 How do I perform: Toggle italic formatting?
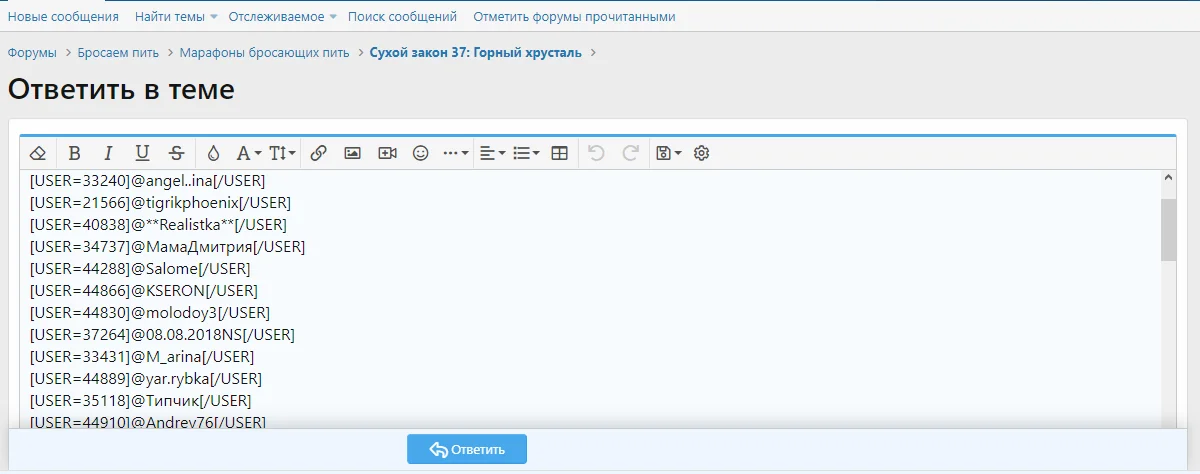point(108,153)
